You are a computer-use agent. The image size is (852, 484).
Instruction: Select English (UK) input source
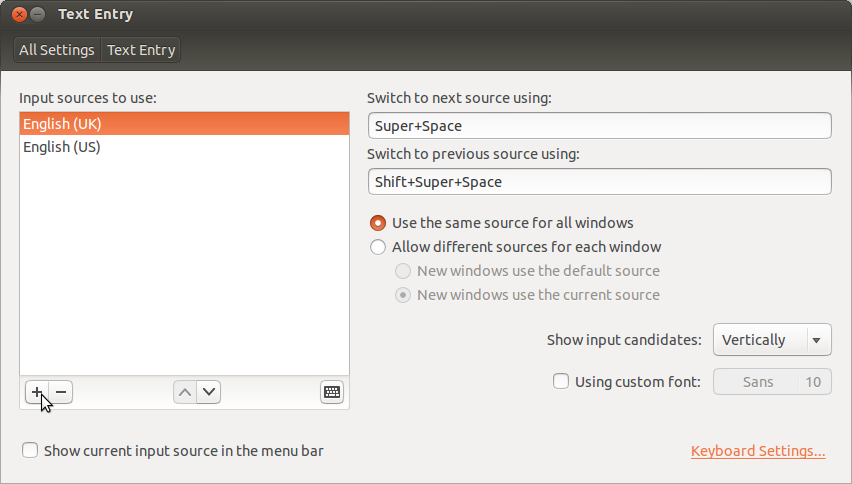[x=184, y=124]
